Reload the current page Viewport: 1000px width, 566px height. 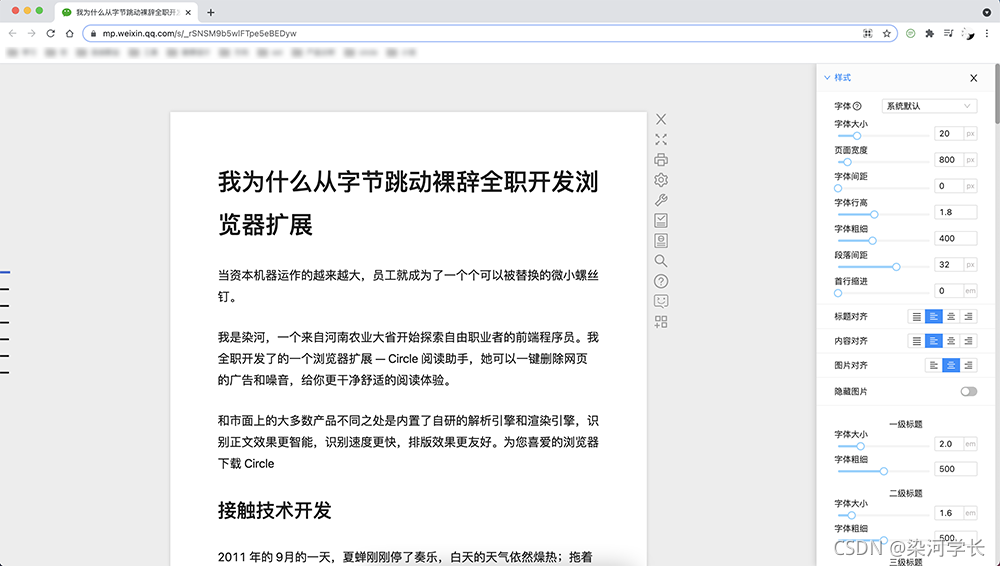50,33
